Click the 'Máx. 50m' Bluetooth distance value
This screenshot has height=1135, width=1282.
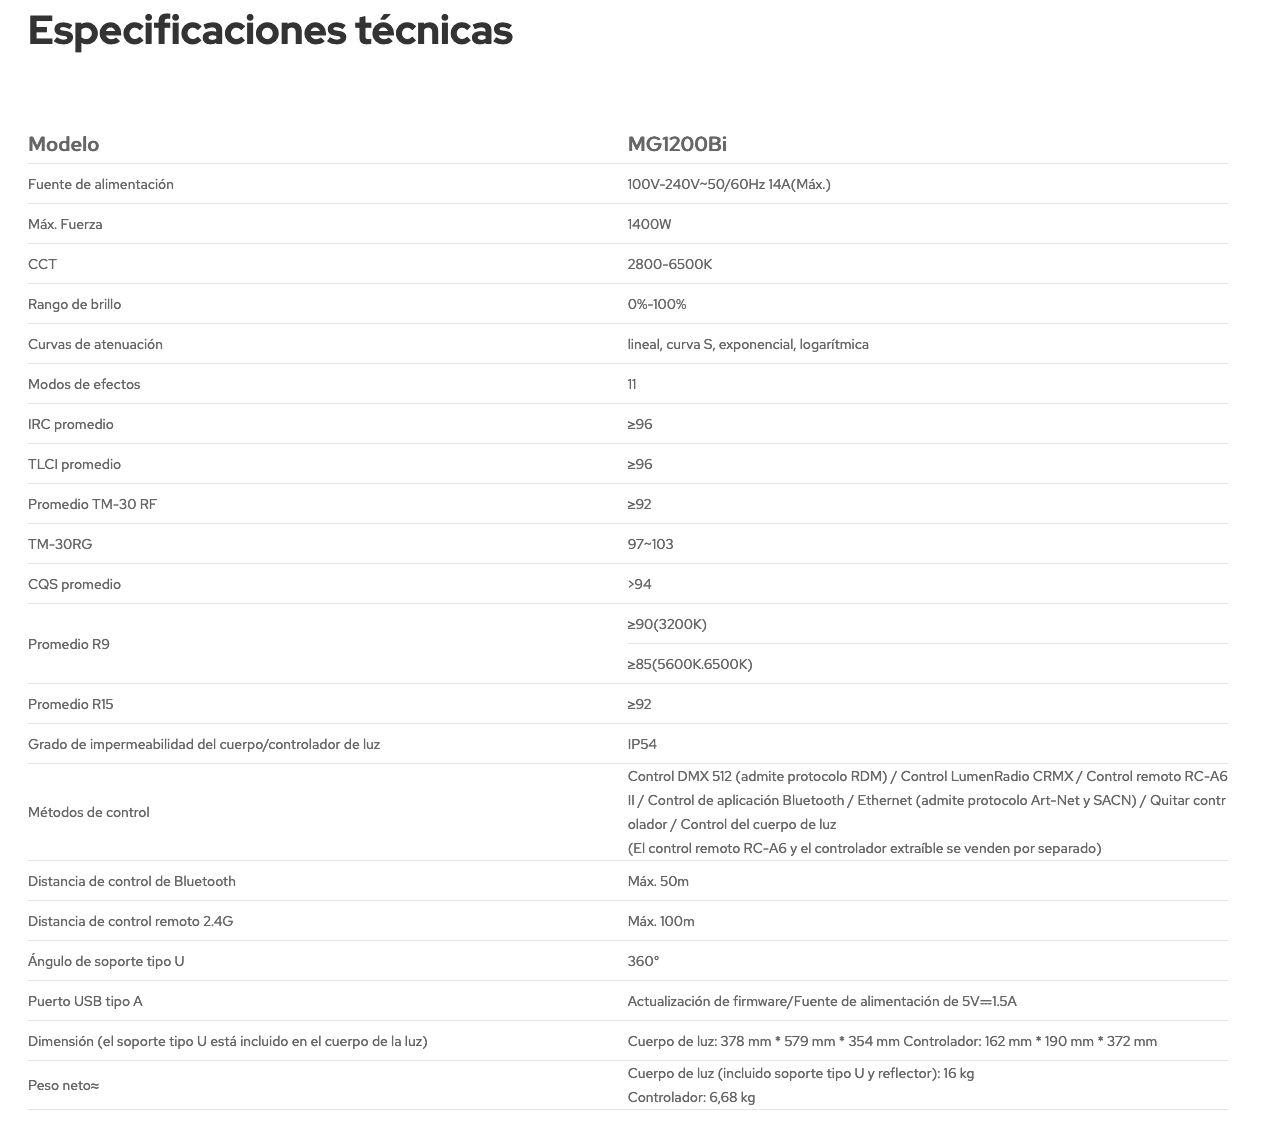[x=658, y=881]
